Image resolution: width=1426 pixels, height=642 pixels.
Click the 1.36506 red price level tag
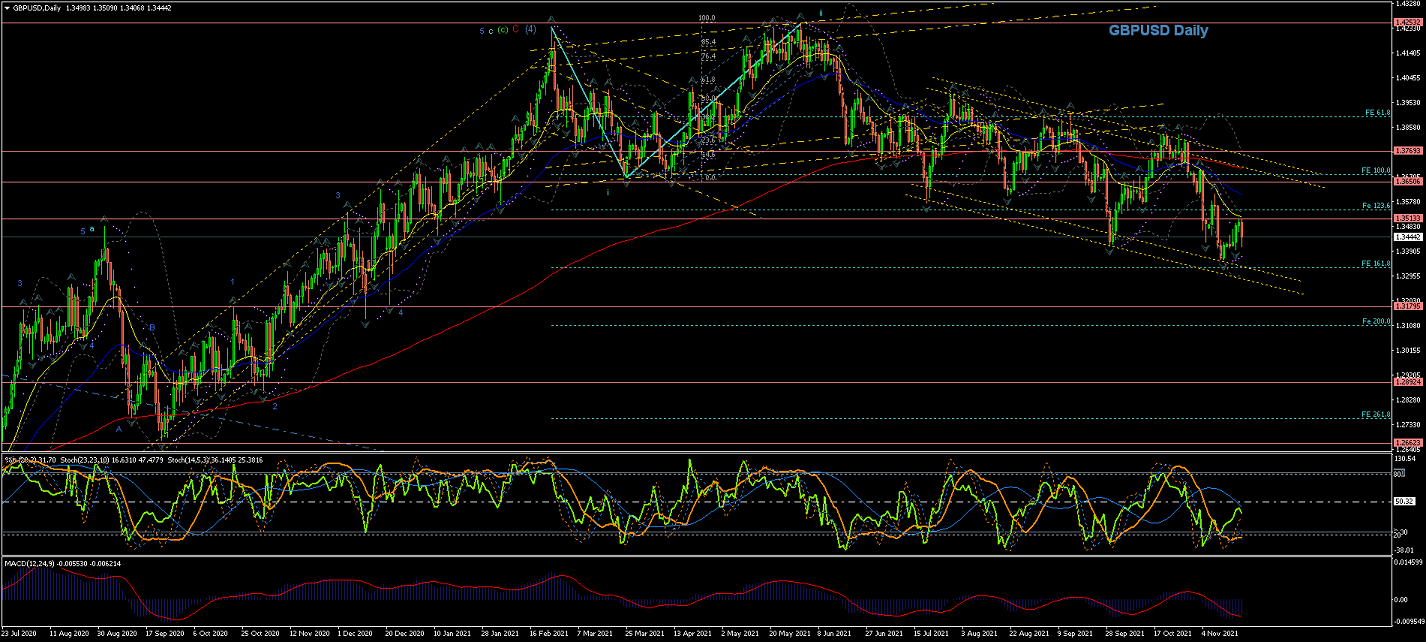[x=1407, y=182]
